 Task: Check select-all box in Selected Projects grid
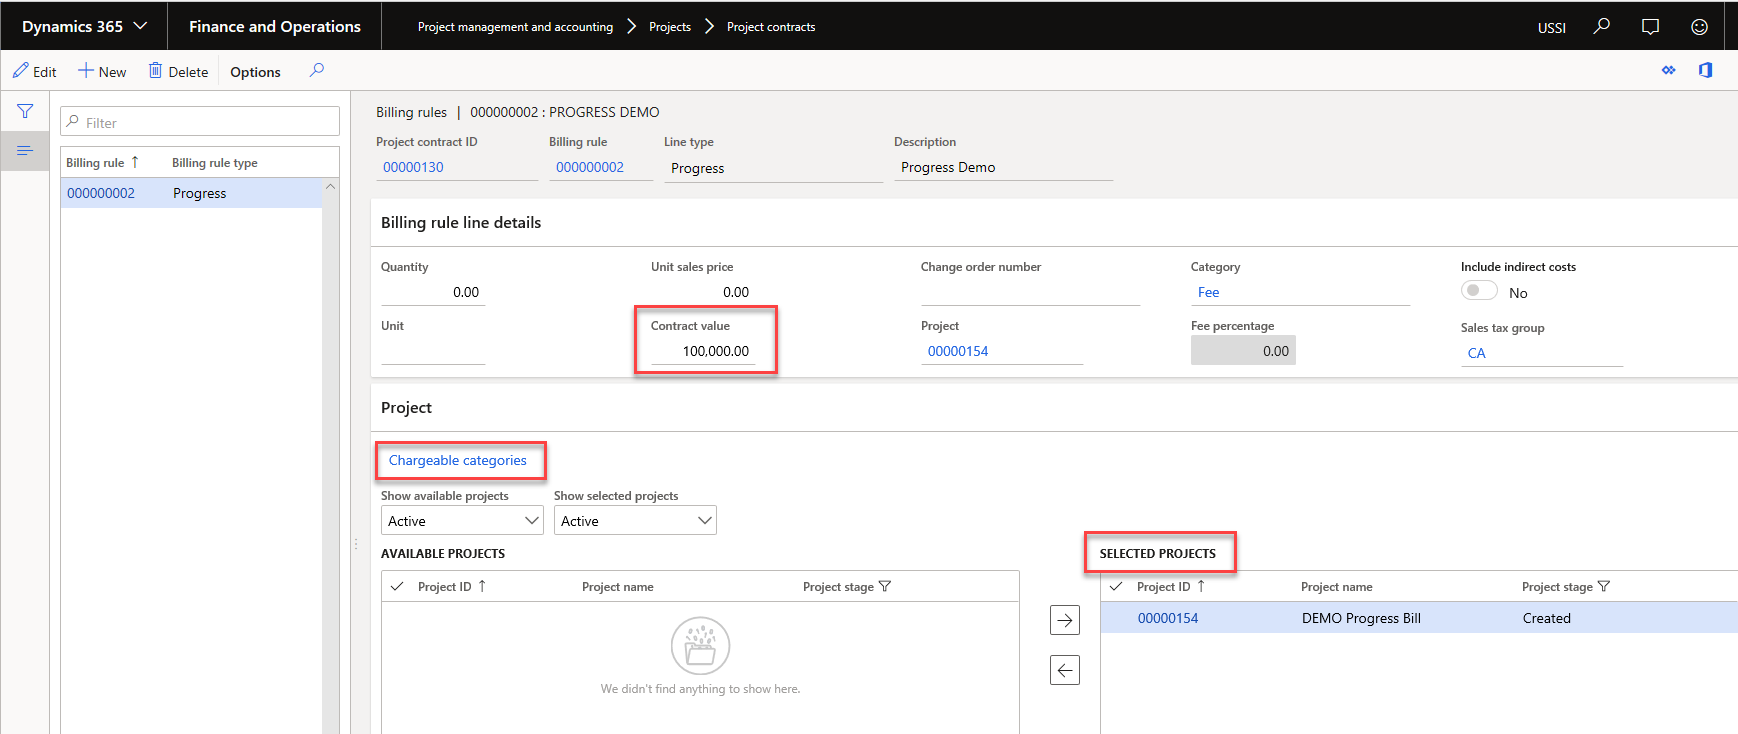tap(1116, 586)
